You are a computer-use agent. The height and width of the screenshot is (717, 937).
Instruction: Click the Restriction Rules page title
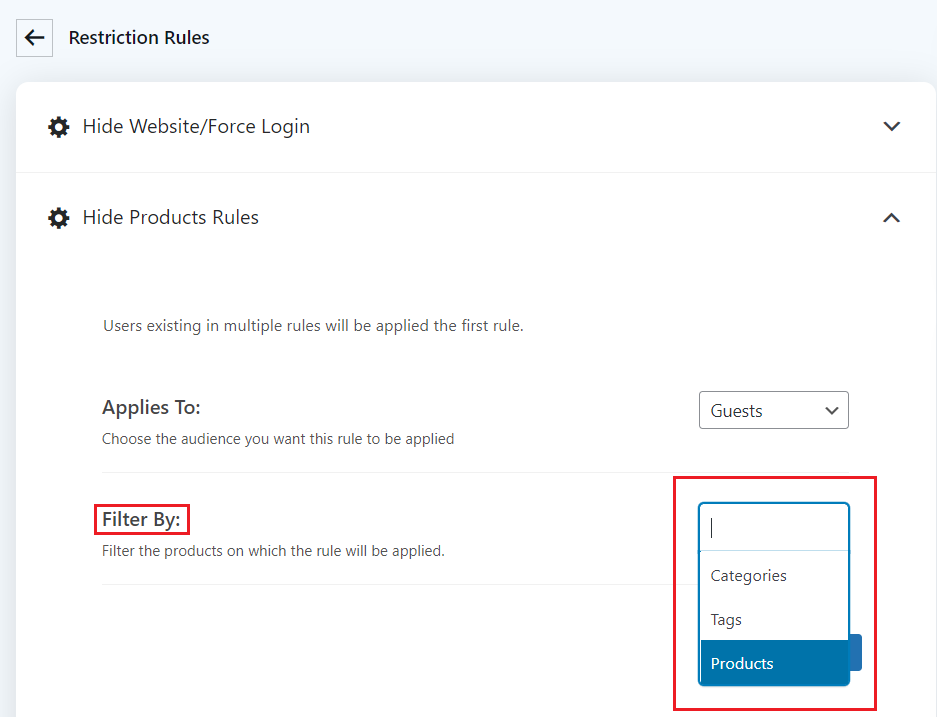139,38
